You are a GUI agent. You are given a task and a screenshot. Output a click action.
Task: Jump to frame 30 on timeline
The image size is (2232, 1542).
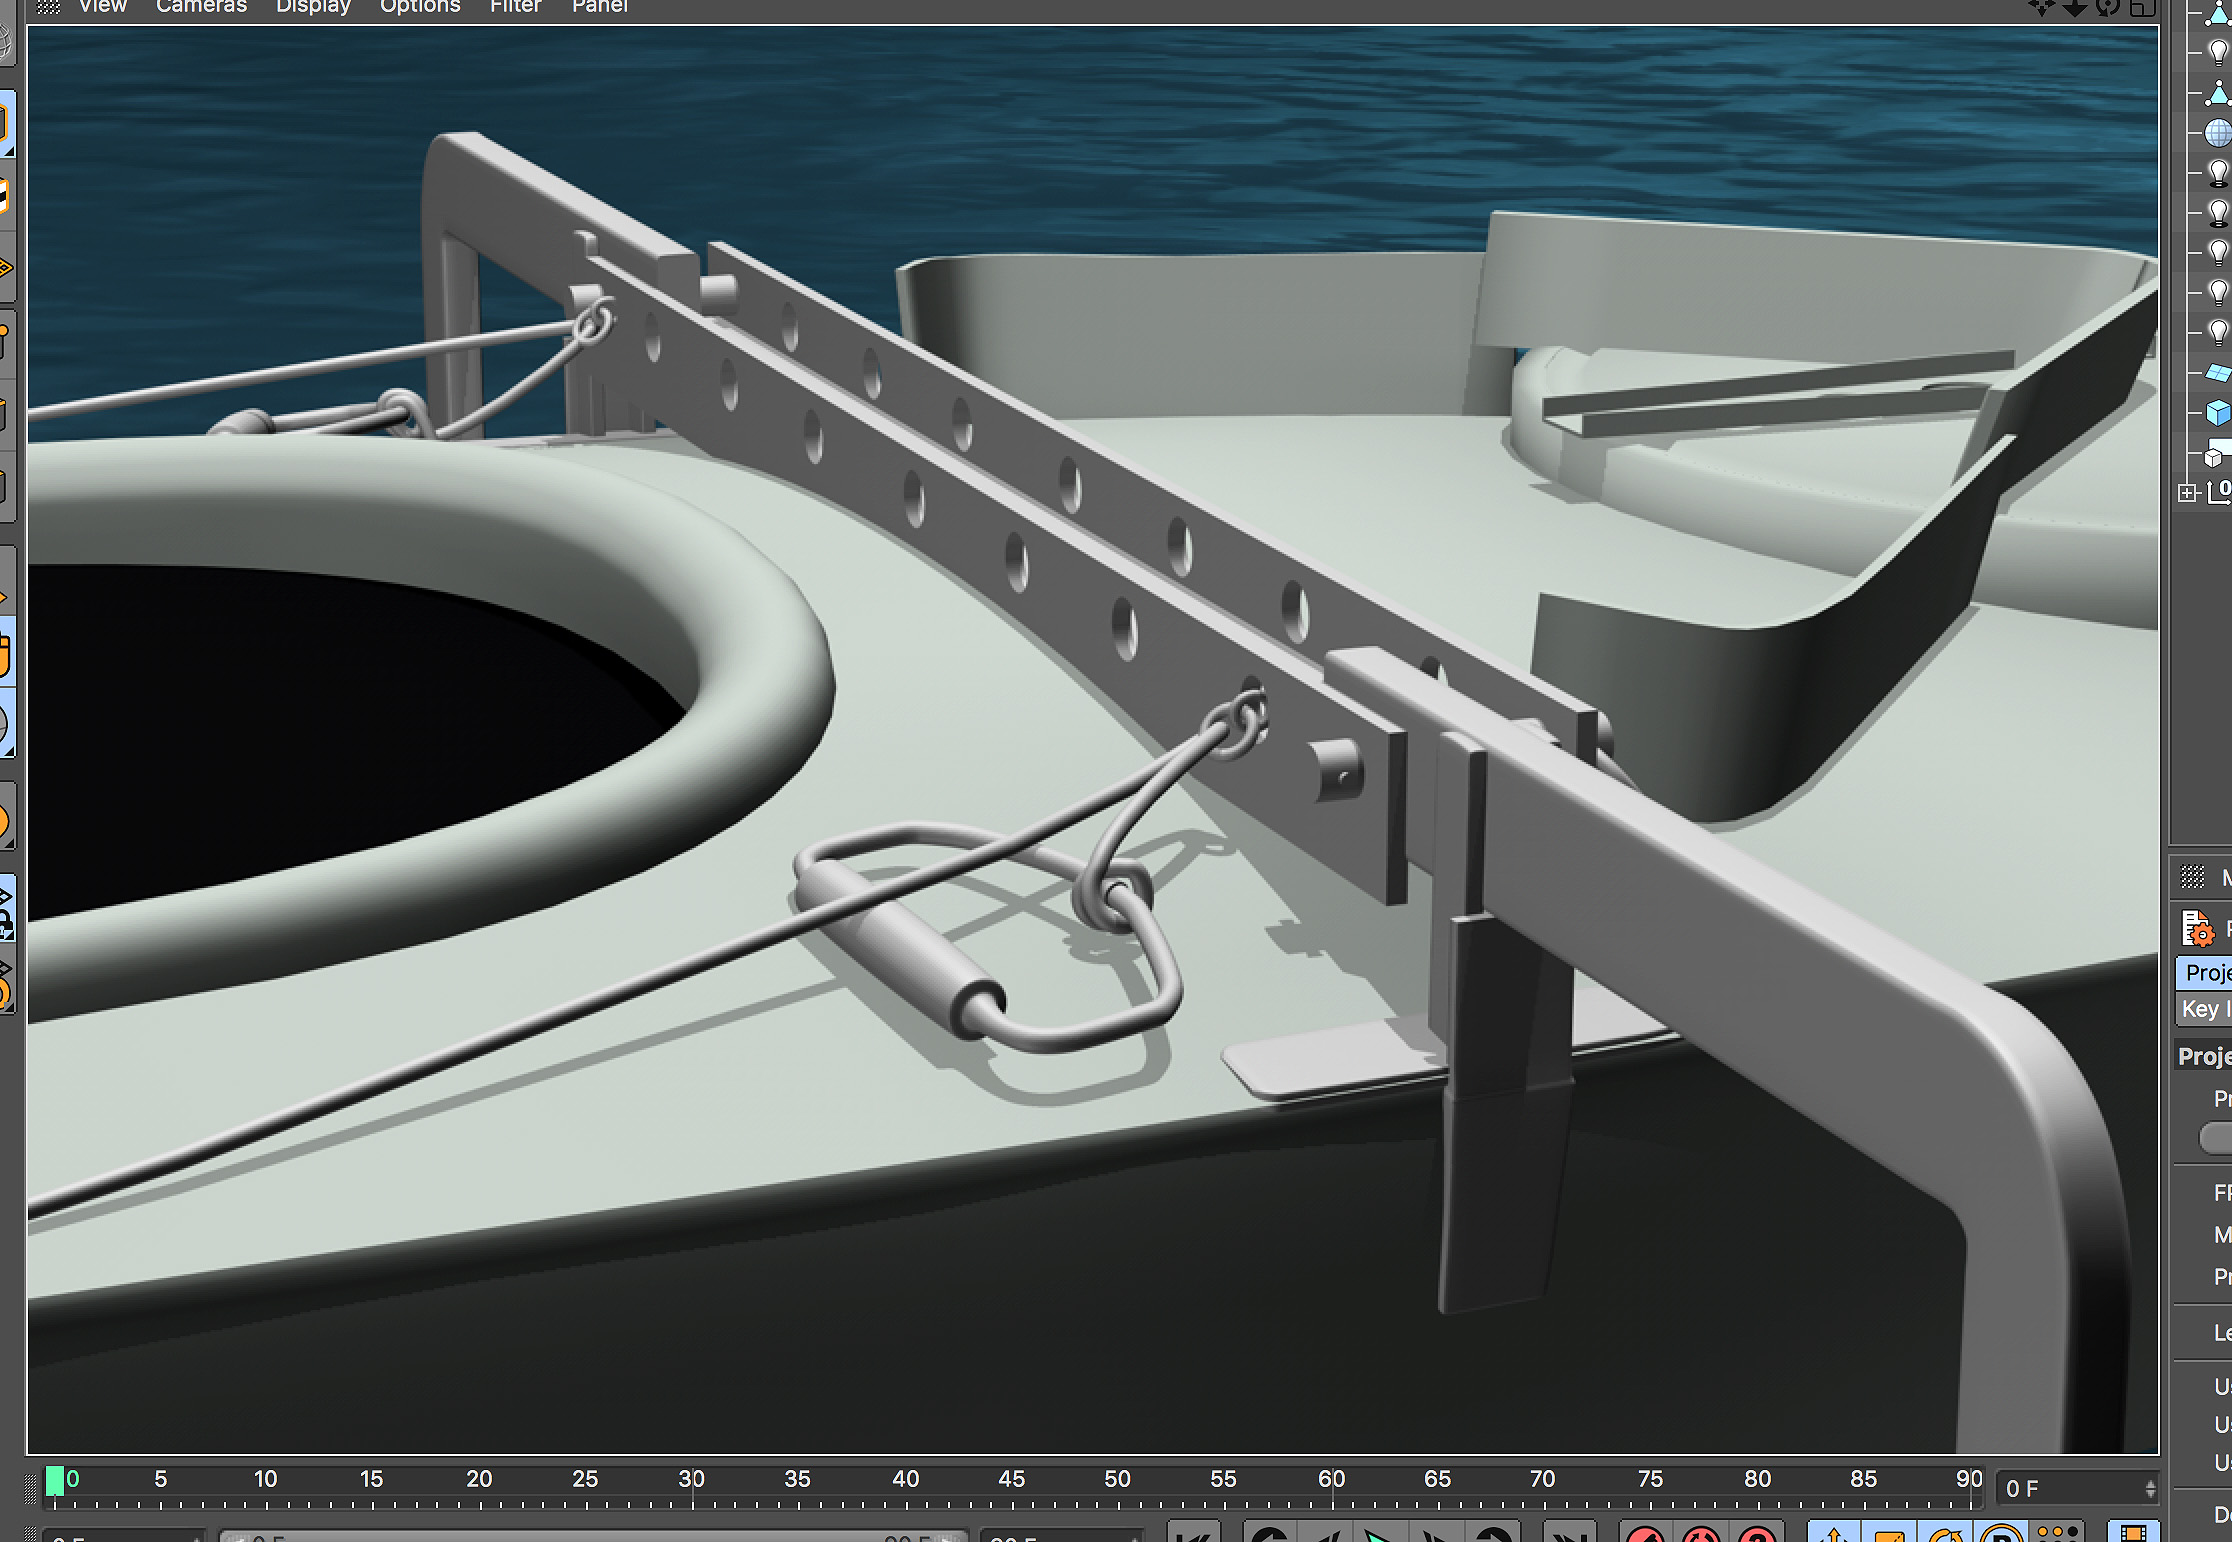coord(691,1479)
